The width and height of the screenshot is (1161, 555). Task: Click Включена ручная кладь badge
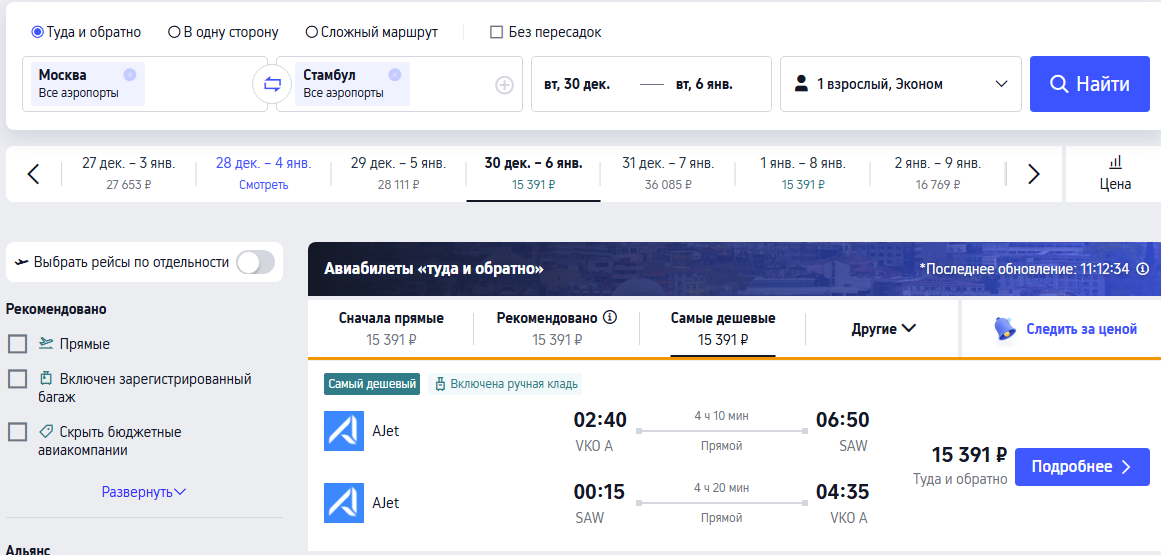pos(504,384)
